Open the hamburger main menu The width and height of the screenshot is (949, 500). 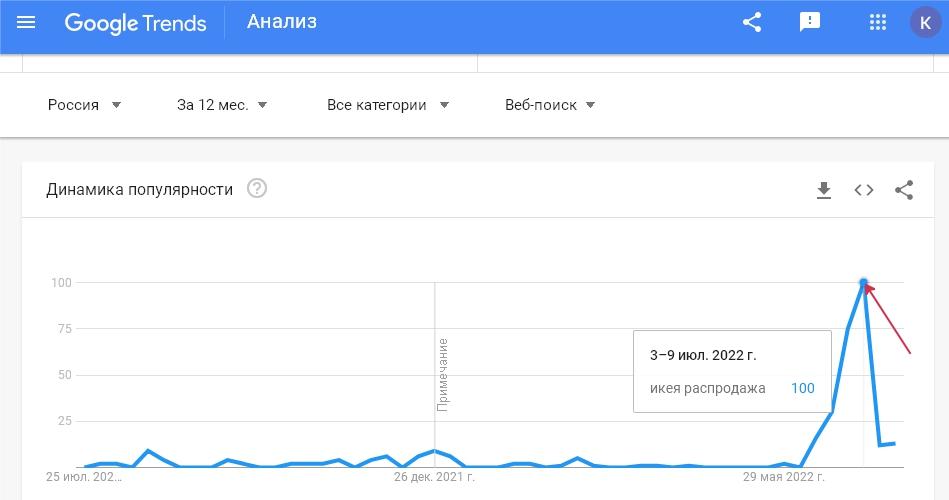[x=27, y=22]
